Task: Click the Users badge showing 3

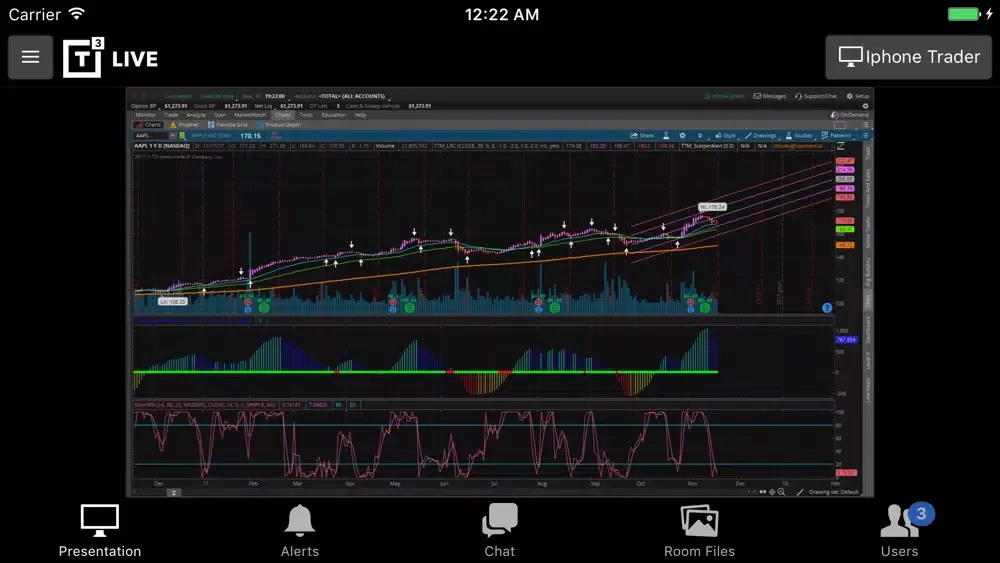Action: [x=921, y=514]
